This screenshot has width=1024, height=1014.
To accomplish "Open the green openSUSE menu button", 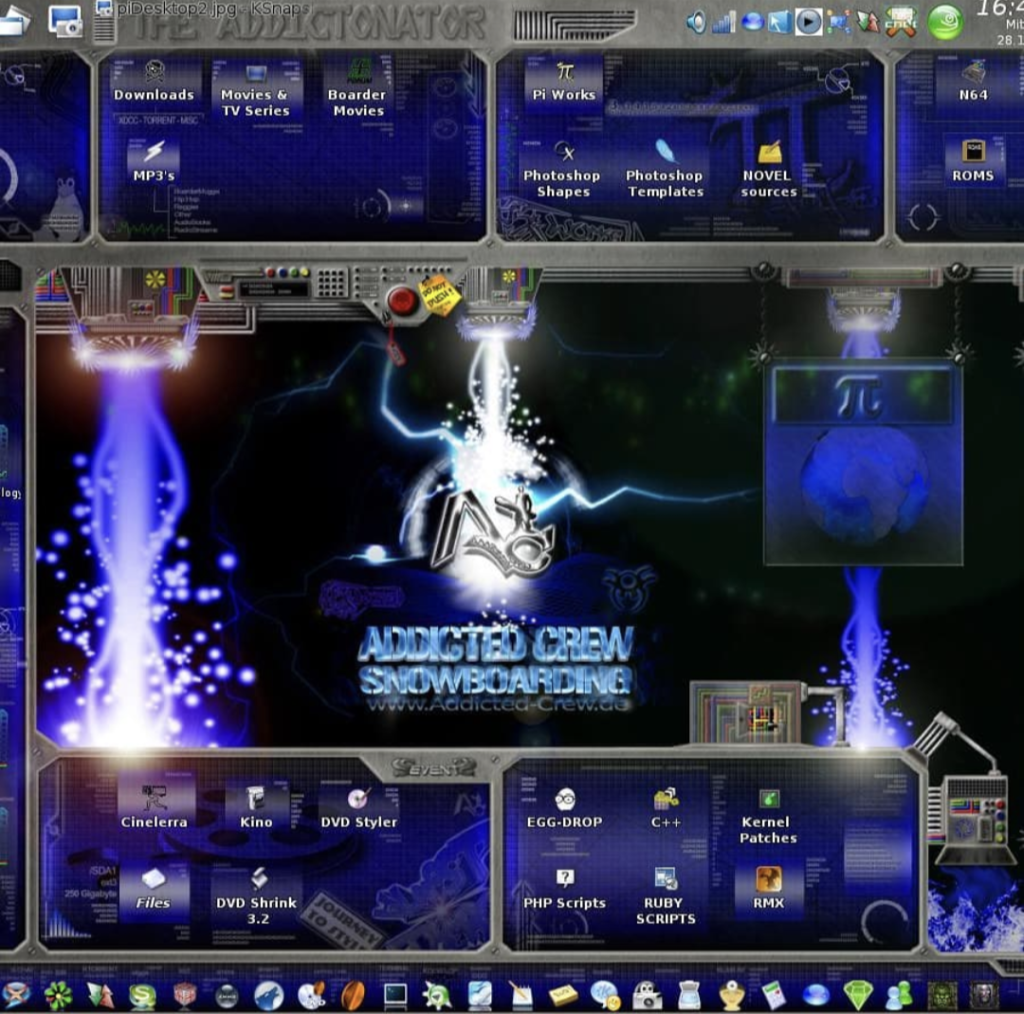I will (946, 22).
